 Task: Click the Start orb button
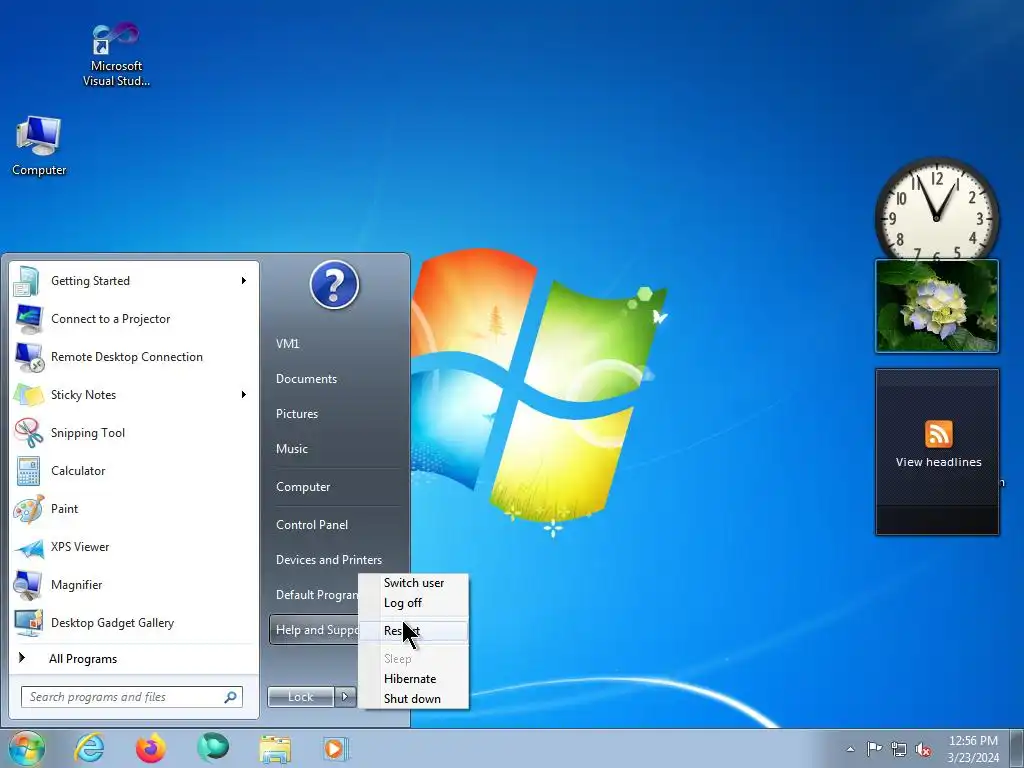[26, 748]
